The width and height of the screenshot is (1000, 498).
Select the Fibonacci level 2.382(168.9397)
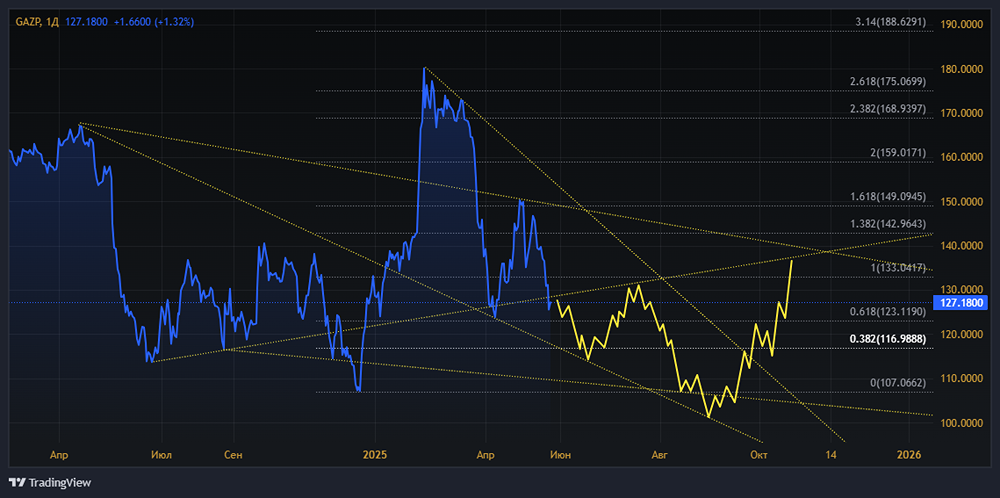(x=886, y=109)
